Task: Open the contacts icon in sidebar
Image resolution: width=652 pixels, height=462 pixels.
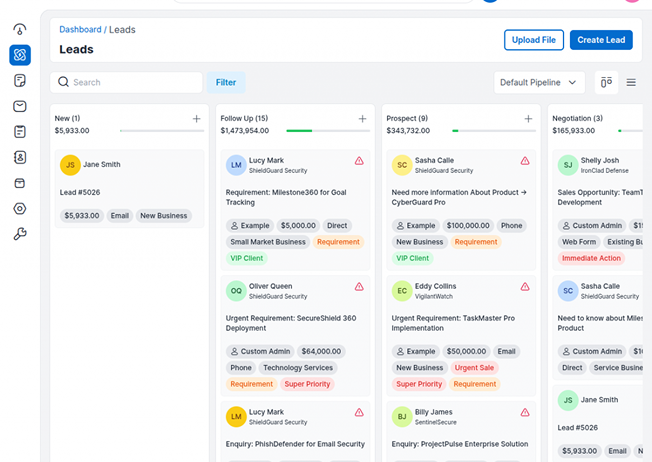Action: (x=20, y=157)
